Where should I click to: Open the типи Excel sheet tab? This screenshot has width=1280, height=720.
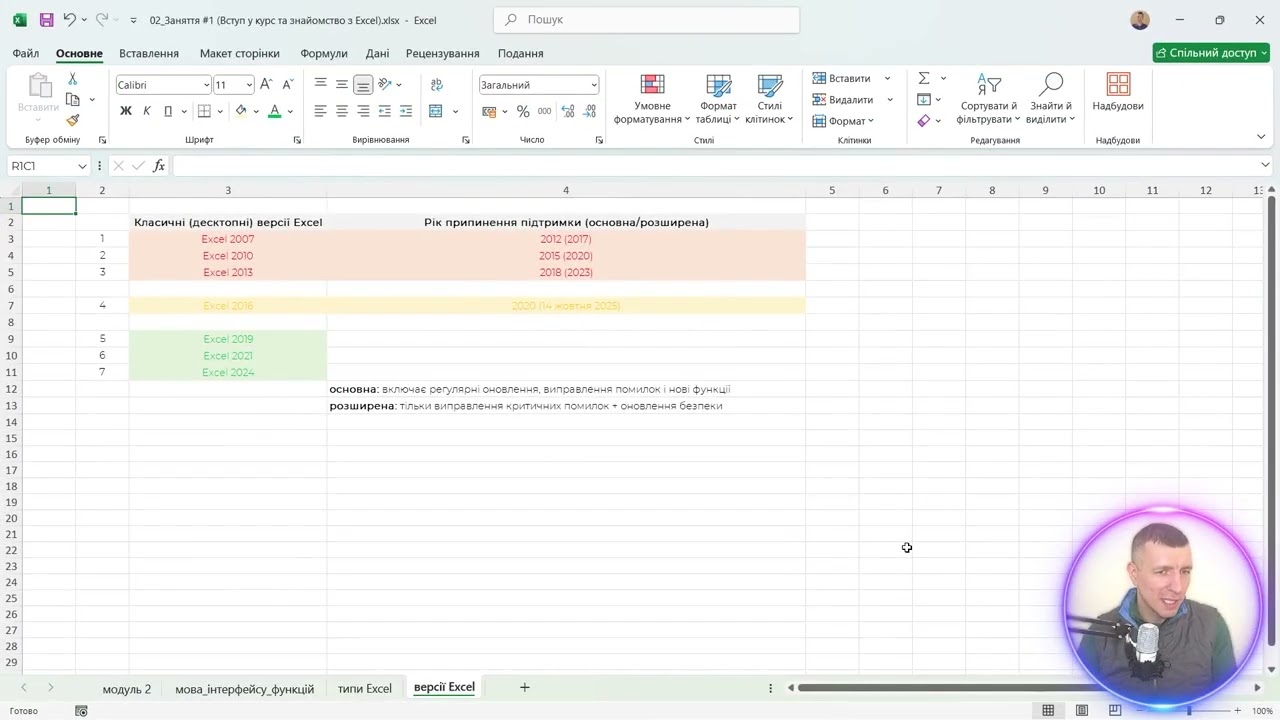(365, 688)
